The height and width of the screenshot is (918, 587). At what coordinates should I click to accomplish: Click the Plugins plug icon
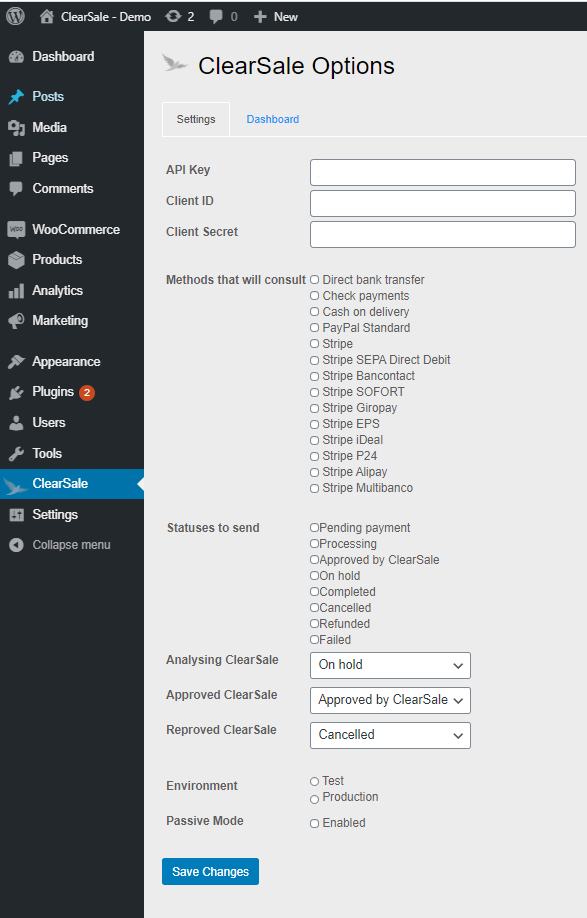pyautogui.click(x=16, y=392)
